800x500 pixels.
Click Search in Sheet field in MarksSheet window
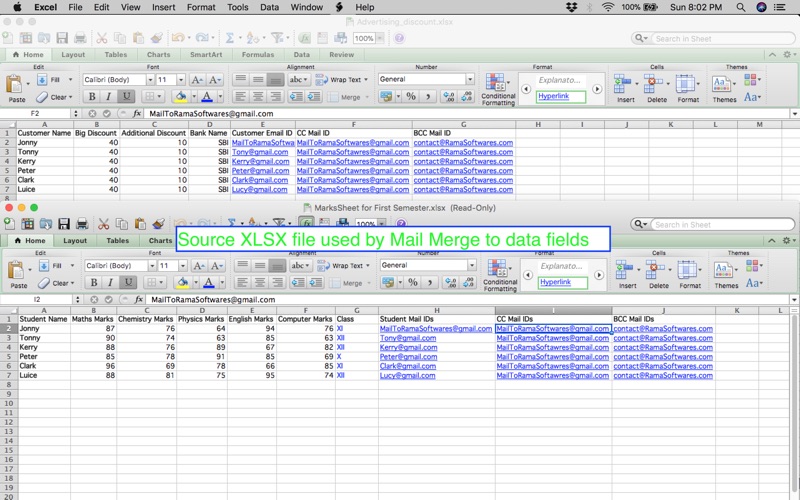(x=712, y=224)
